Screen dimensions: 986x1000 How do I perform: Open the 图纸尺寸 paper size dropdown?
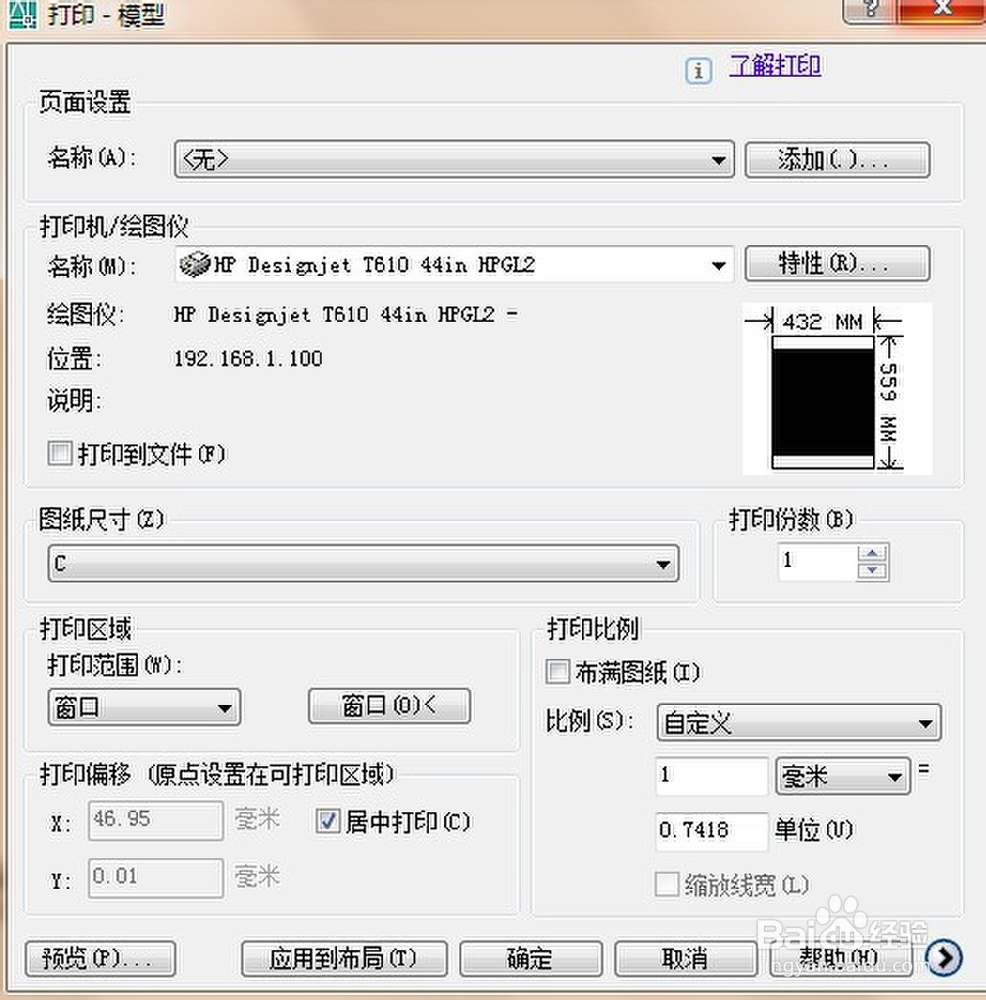(364, 563)
